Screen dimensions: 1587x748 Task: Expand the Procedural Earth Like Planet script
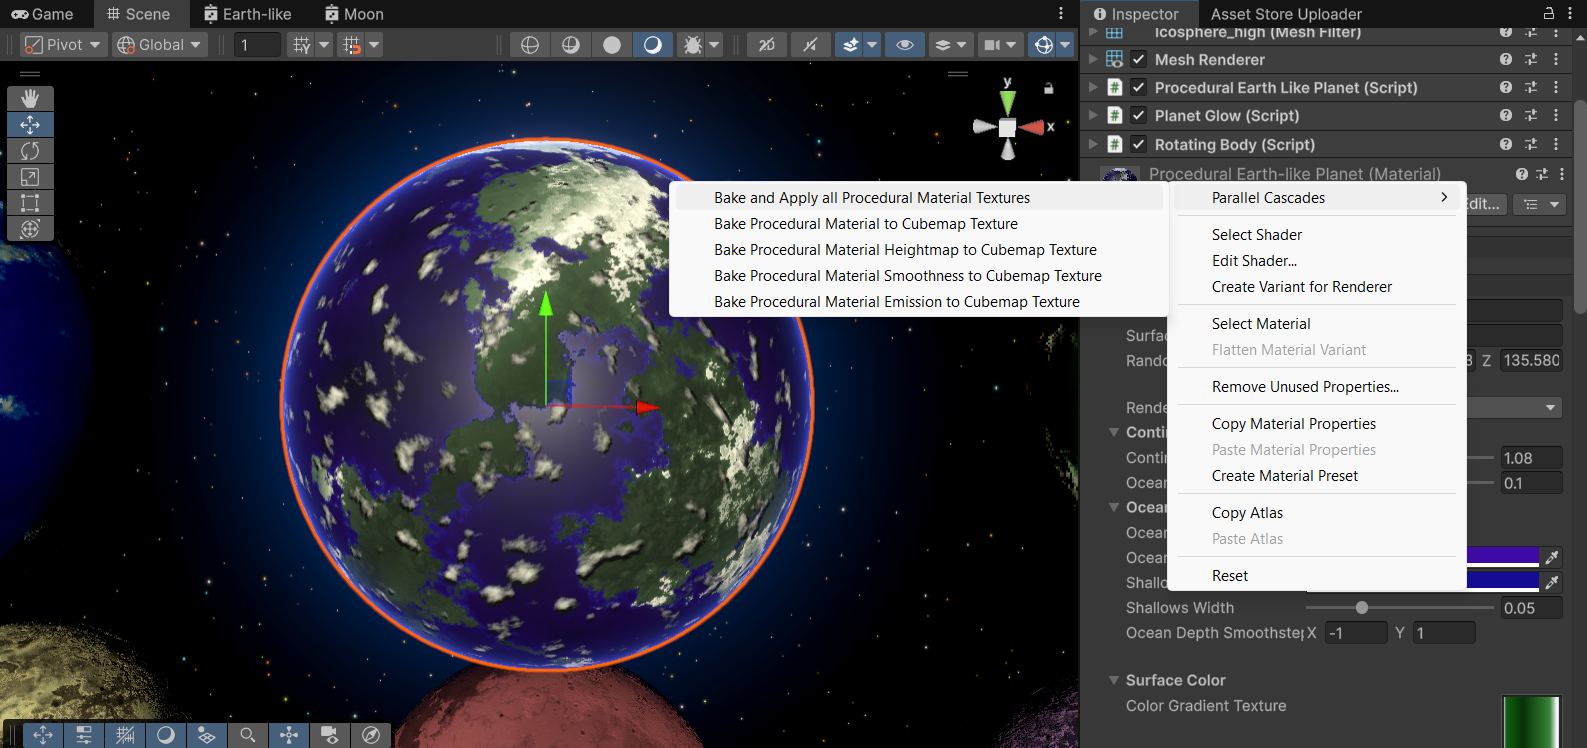1093,88
